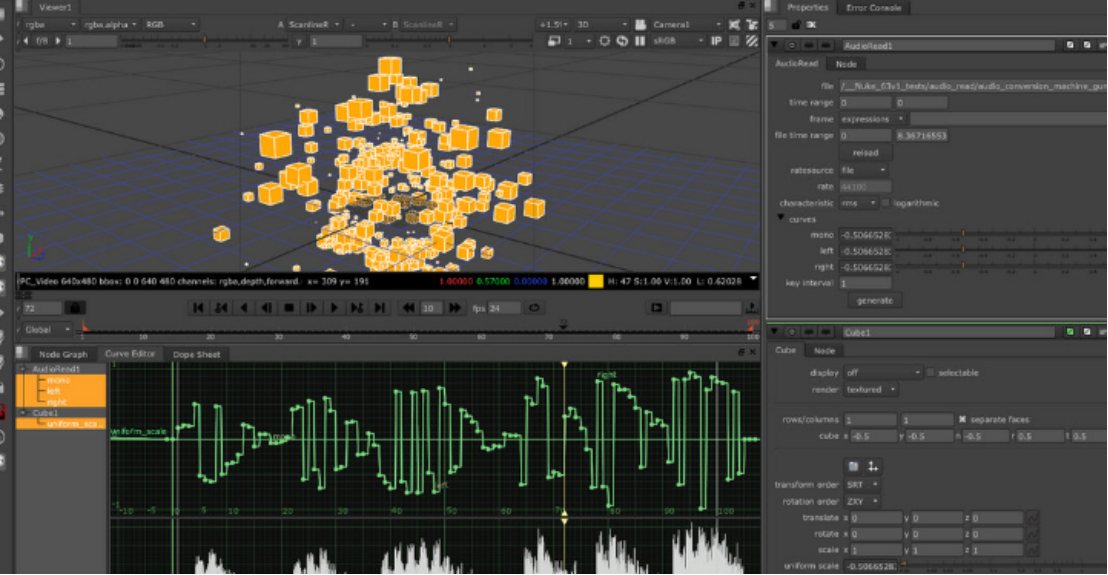The image size is (1108, 575).
Task: Jump to the first frame
Action: tap(198, 309)
